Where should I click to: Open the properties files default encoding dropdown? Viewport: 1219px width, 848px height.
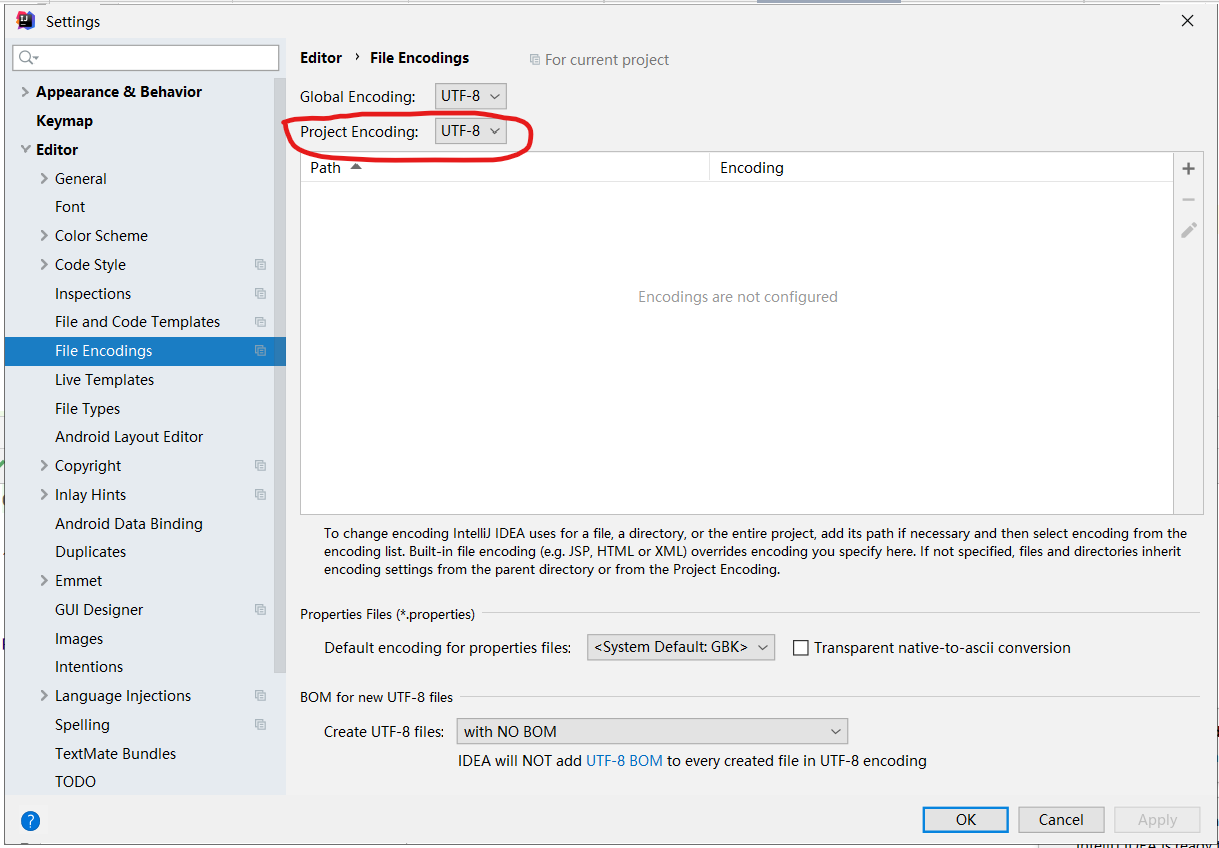point(681,647)
